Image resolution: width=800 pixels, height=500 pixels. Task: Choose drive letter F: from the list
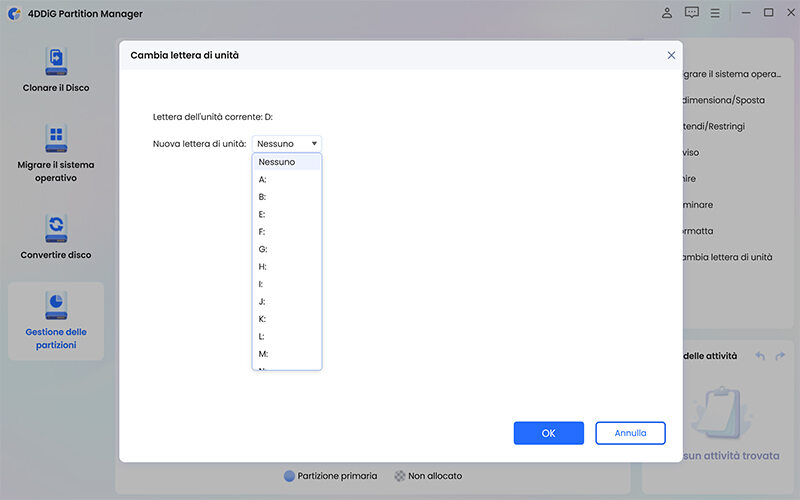click(287, 231)
